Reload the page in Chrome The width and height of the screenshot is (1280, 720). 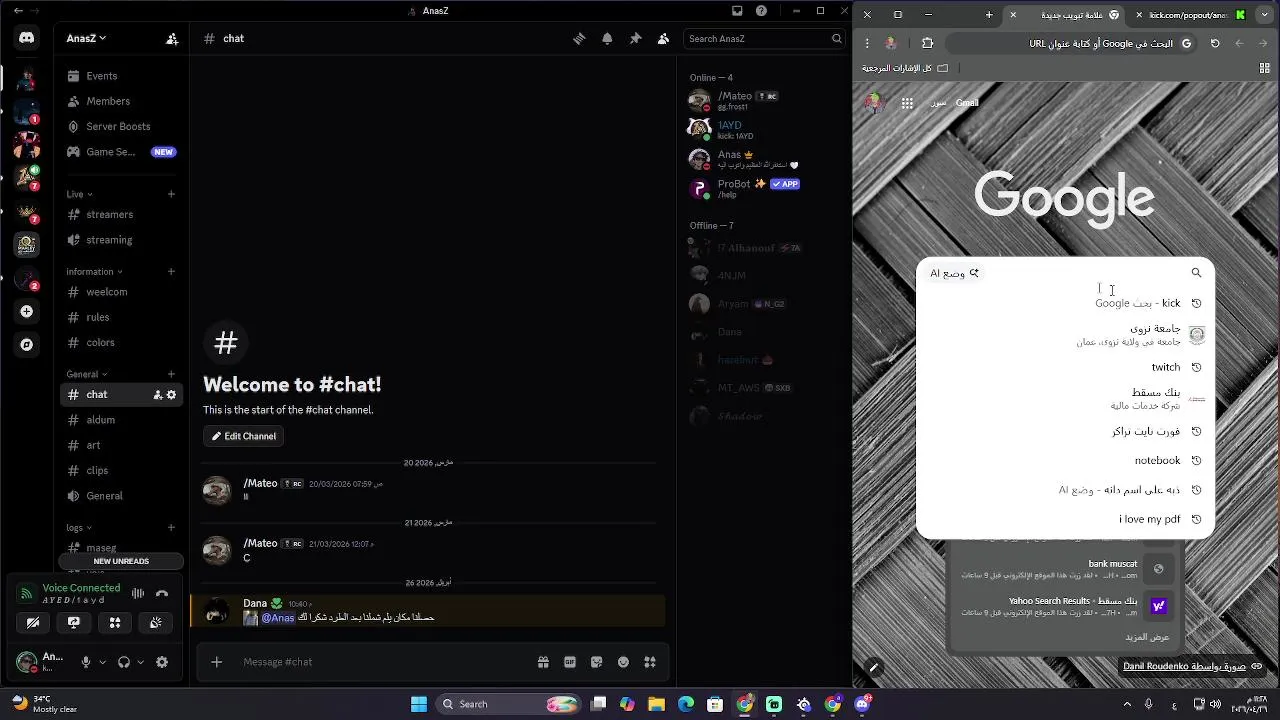1215,43
